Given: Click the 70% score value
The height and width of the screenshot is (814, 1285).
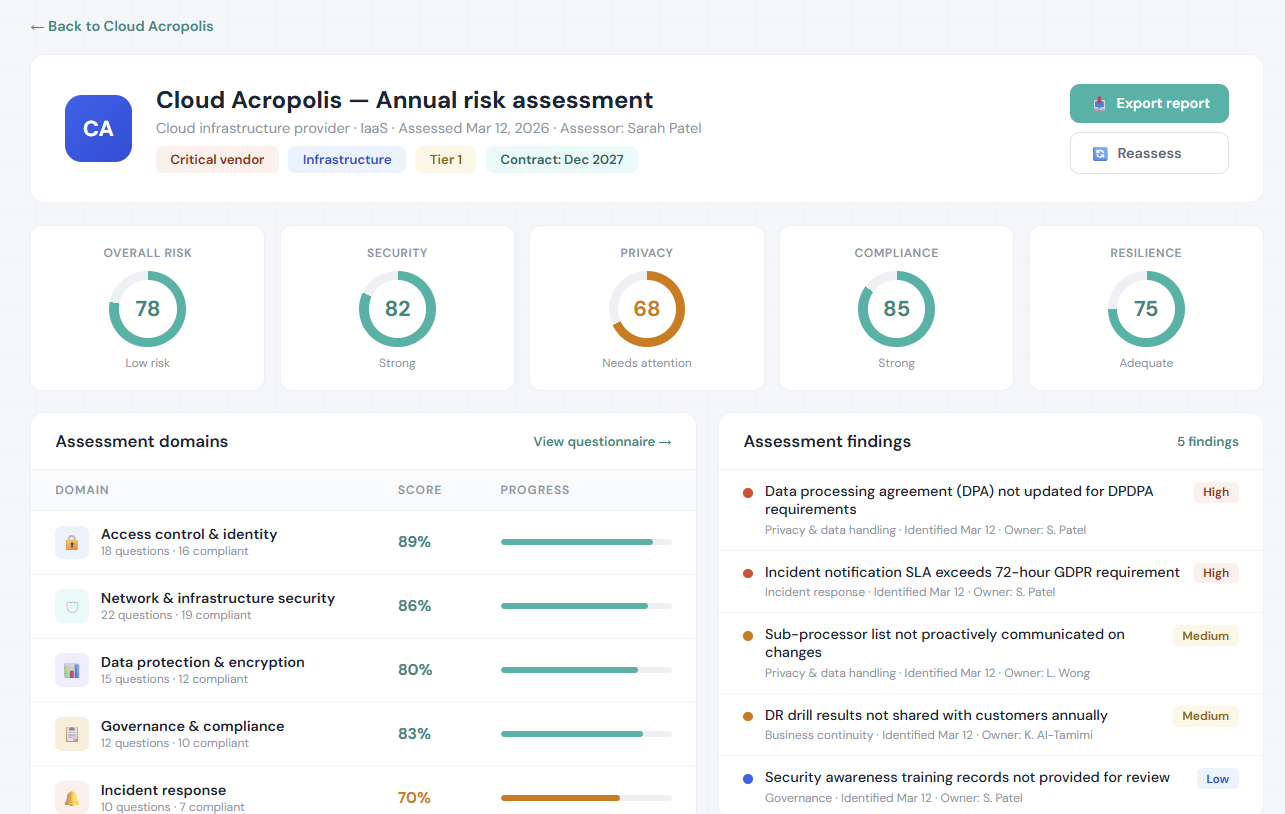Looking at the screenshot, I should [x=414, y=798].
